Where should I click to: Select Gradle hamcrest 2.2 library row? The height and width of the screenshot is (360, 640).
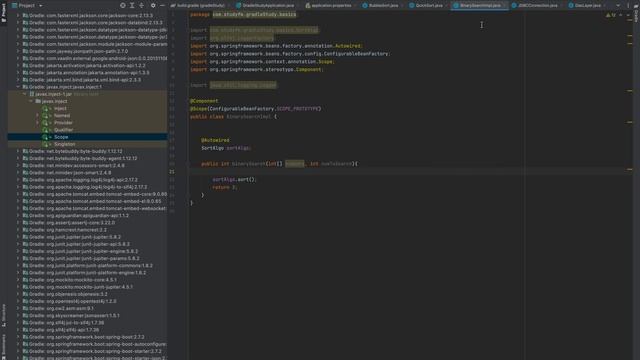pyautogui.click(x=87, y=230)
